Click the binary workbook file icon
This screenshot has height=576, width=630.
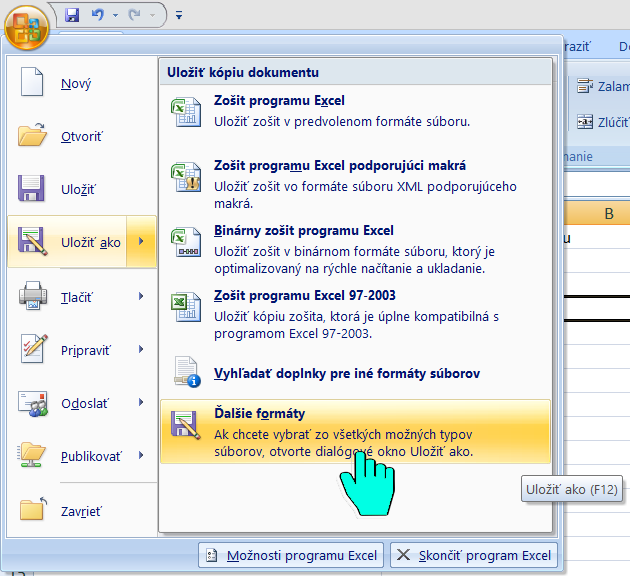tap(186, 242)
